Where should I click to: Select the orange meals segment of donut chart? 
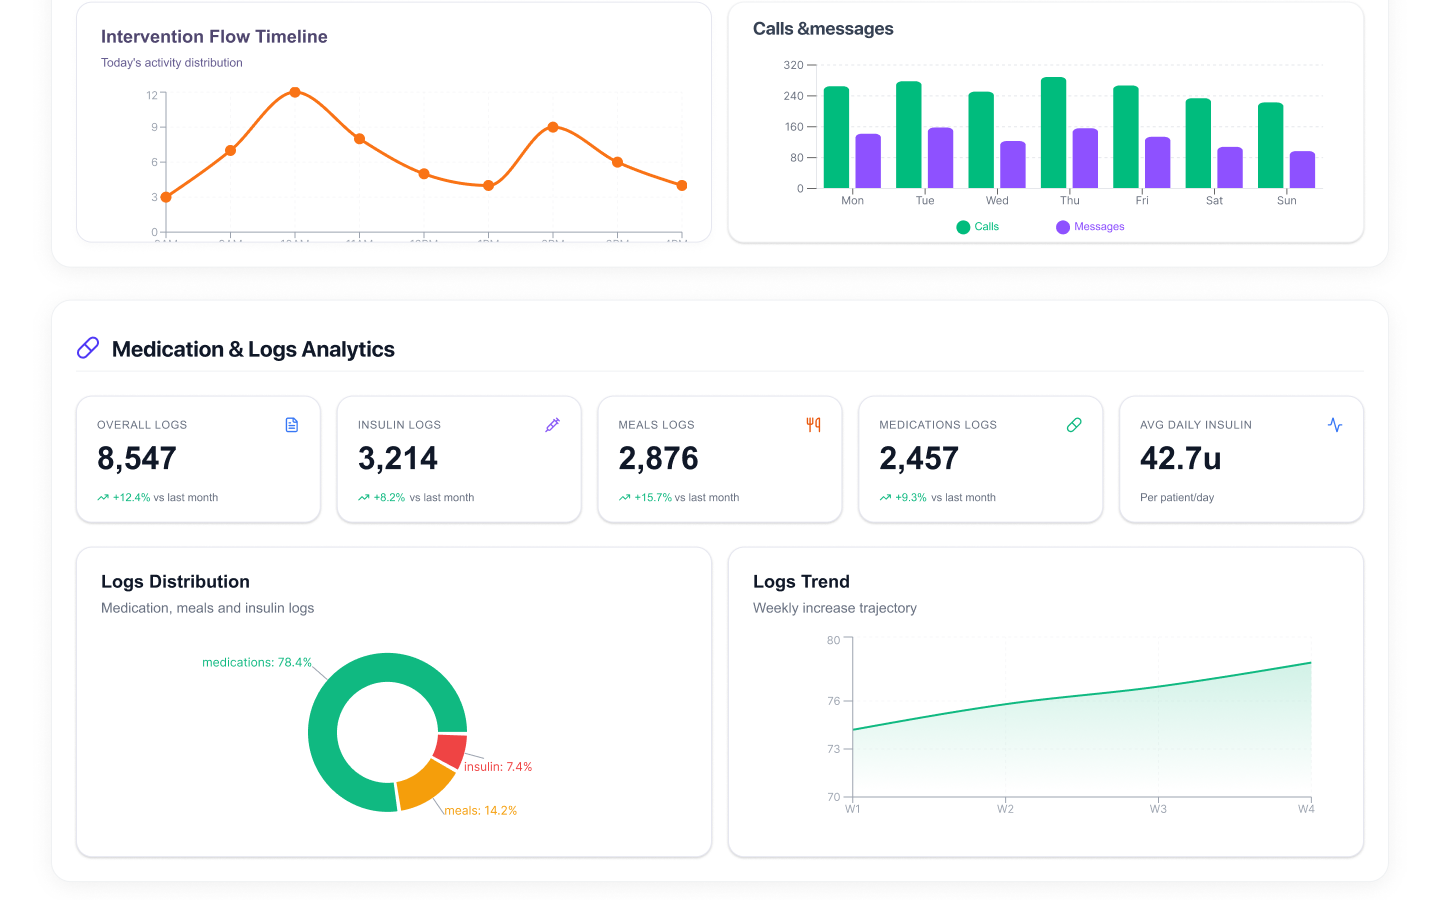(x=424, y=785)
